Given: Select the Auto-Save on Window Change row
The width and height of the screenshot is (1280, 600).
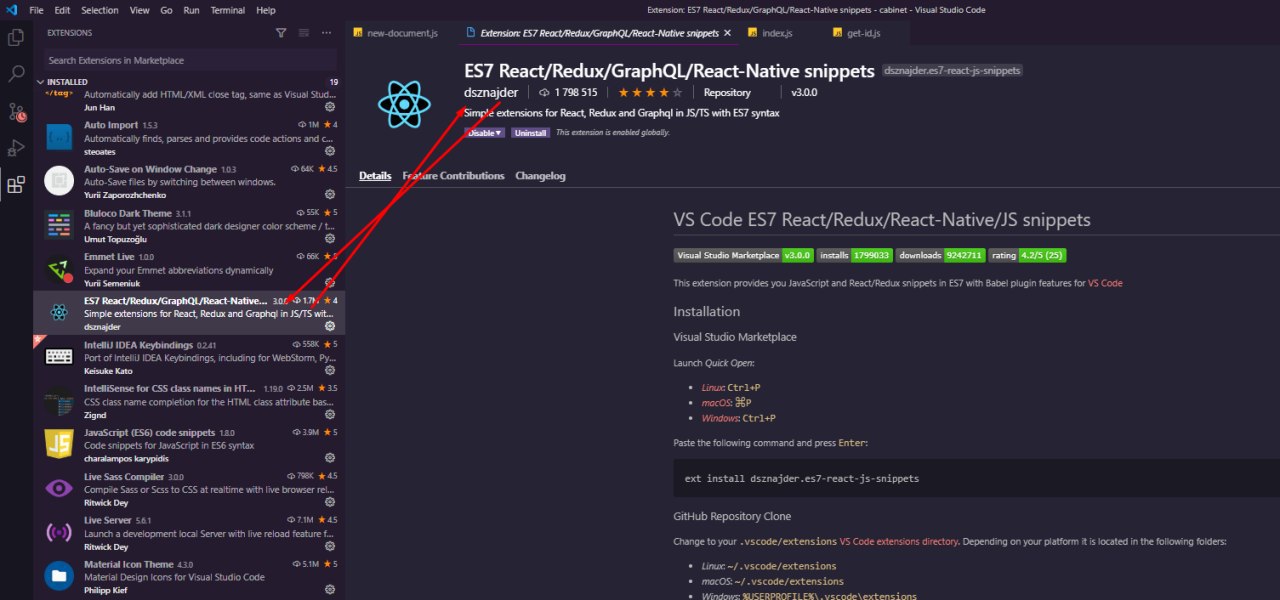Looking at the screenshot, I should [x=189, y=182].
